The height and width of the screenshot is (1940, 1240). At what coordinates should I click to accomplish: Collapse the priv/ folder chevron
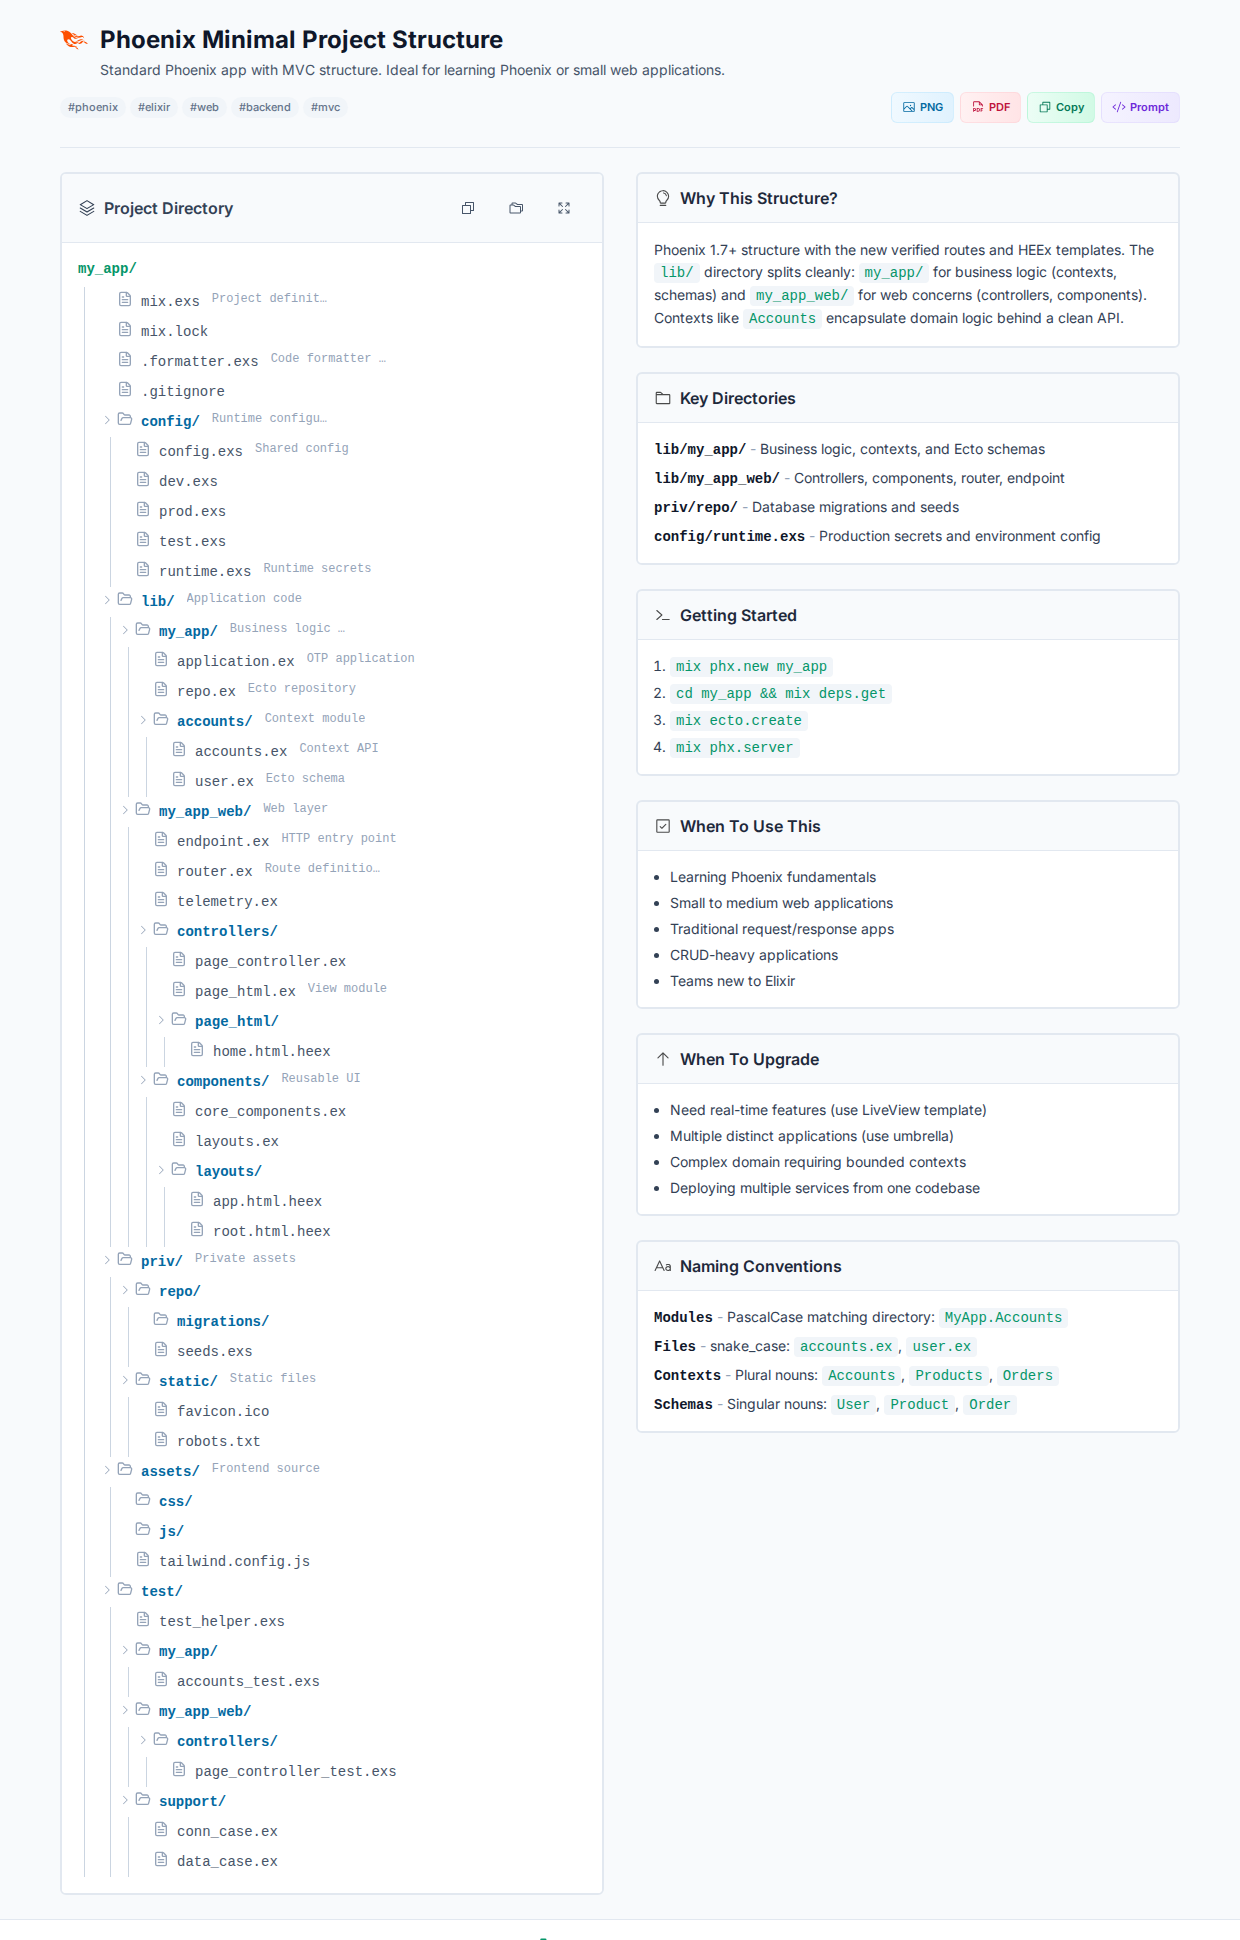[x=107, y=1260]
